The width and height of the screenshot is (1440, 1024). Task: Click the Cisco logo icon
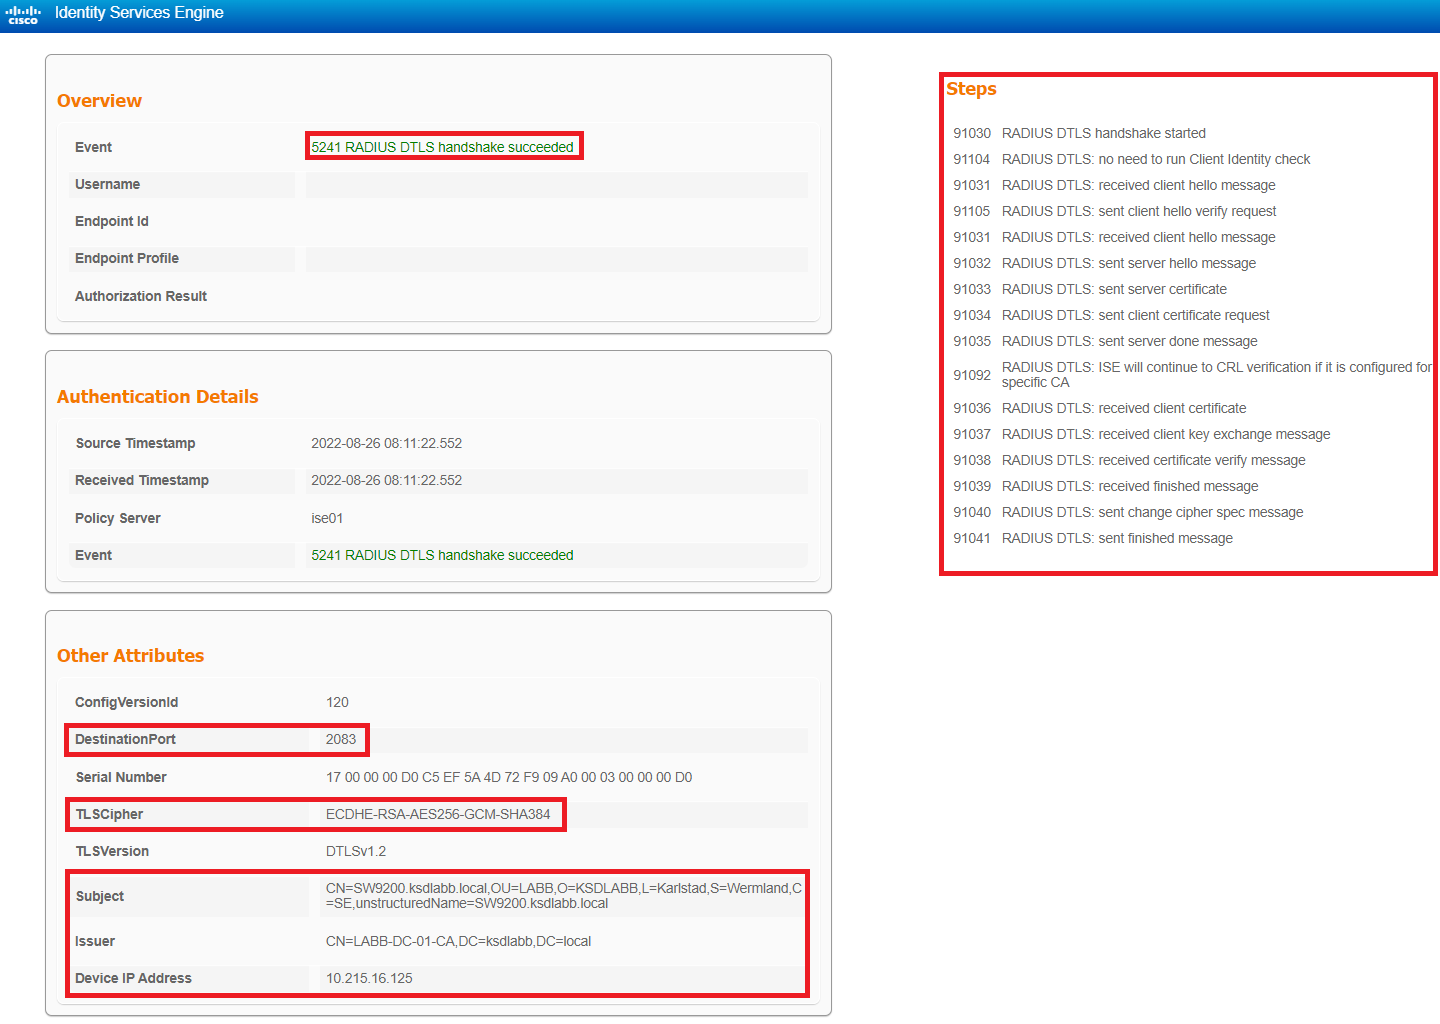coord(23,15)
